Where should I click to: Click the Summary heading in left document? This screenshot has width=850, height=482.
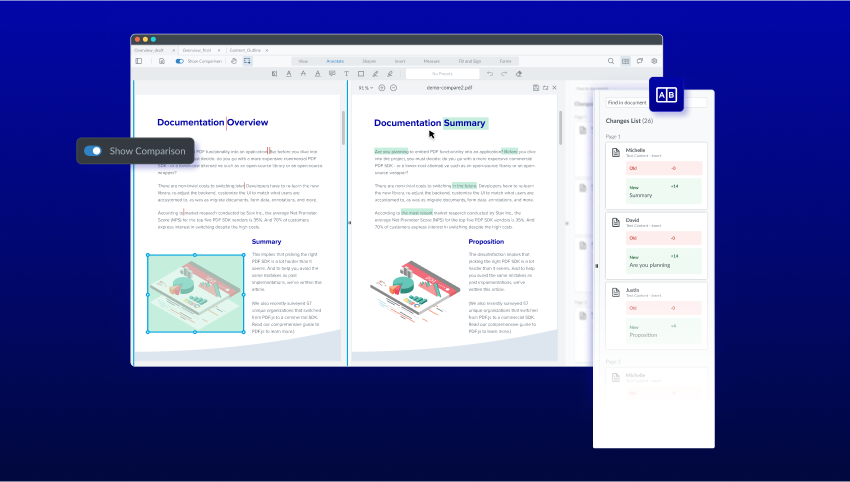[266, 242]
